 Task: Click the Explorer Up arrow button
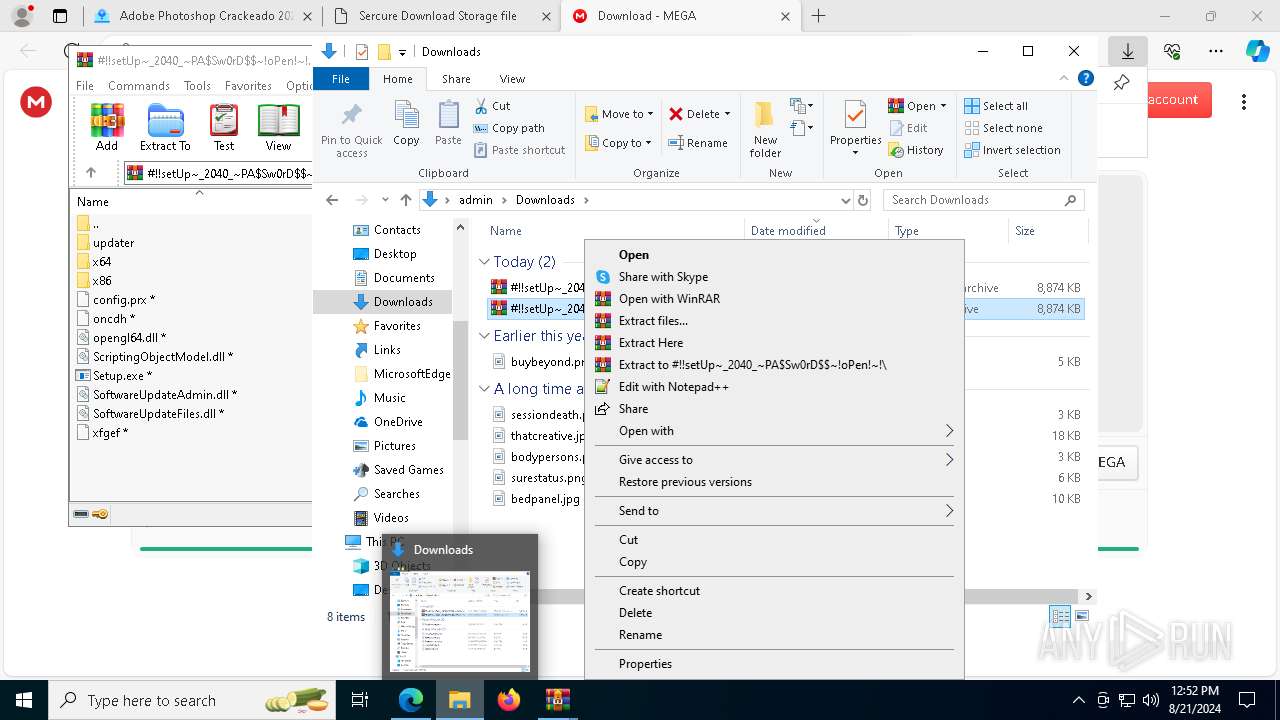[405, 200]
